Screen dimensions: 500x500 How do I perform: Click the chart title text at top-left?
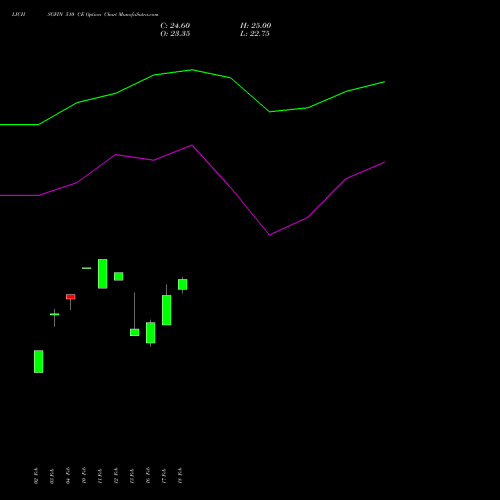(x=85, y=14)
